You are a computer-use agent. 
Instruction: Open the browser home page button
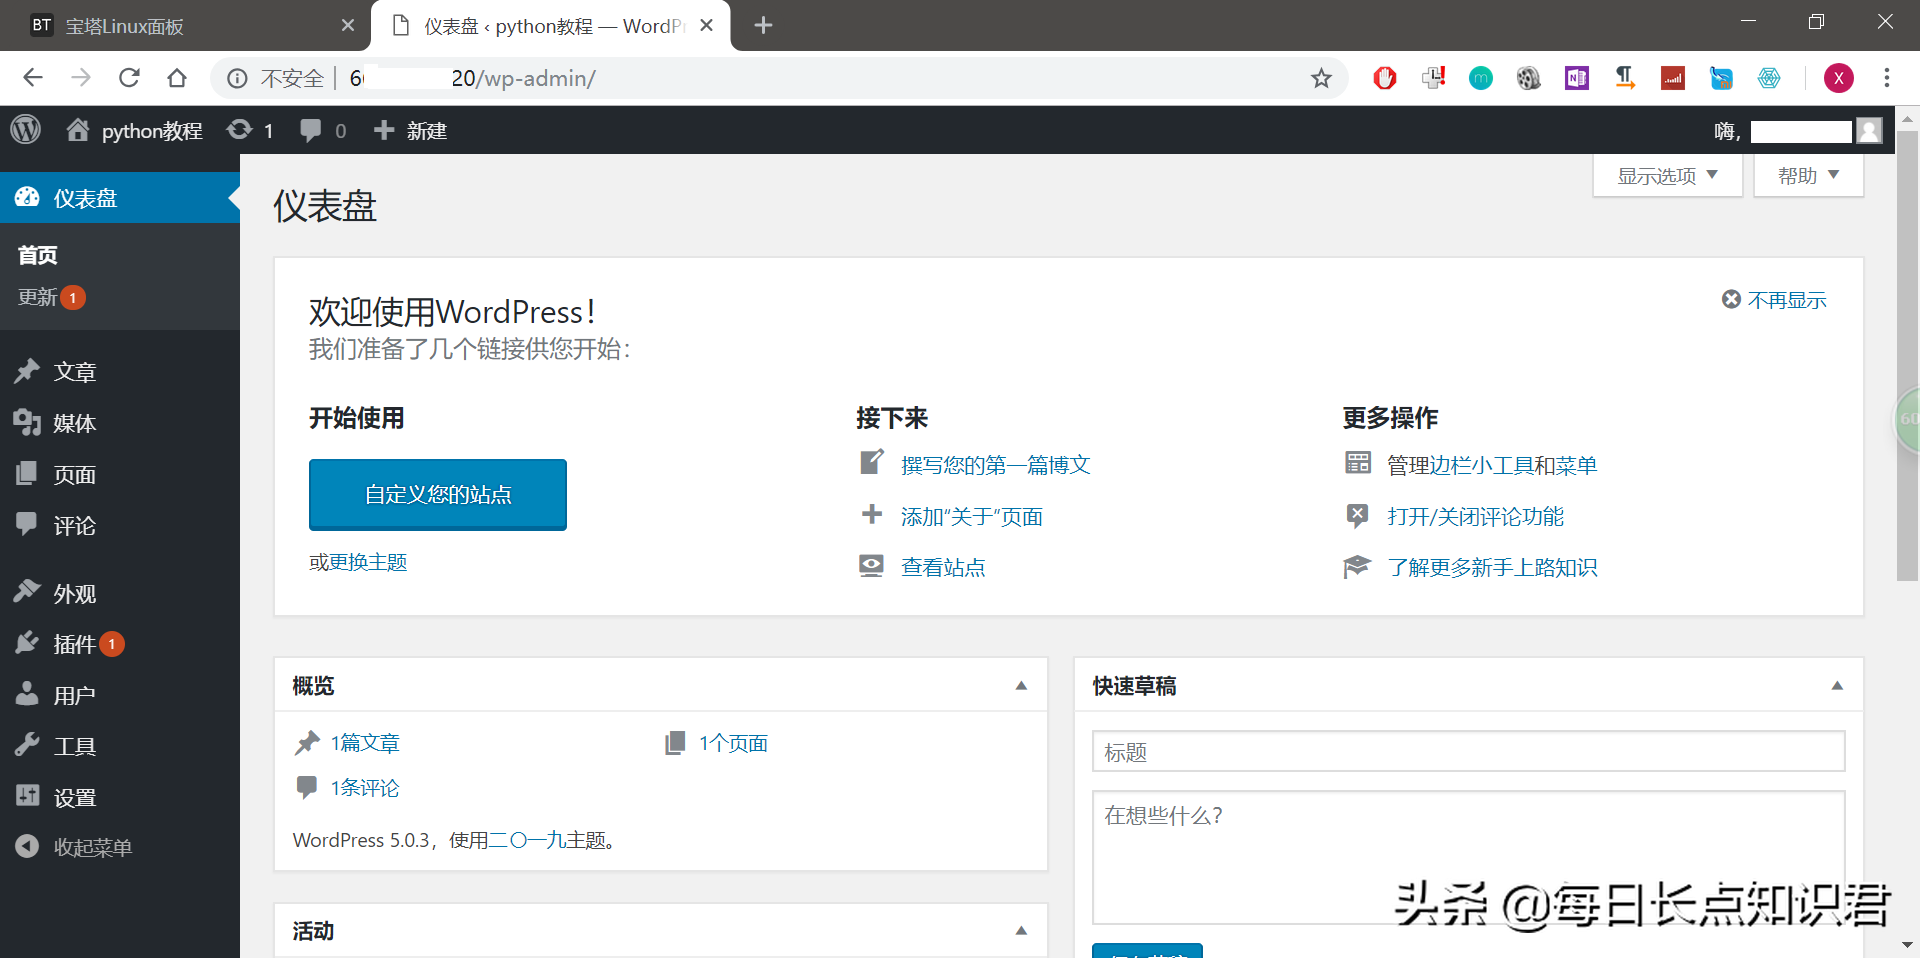tap(177, 78)
